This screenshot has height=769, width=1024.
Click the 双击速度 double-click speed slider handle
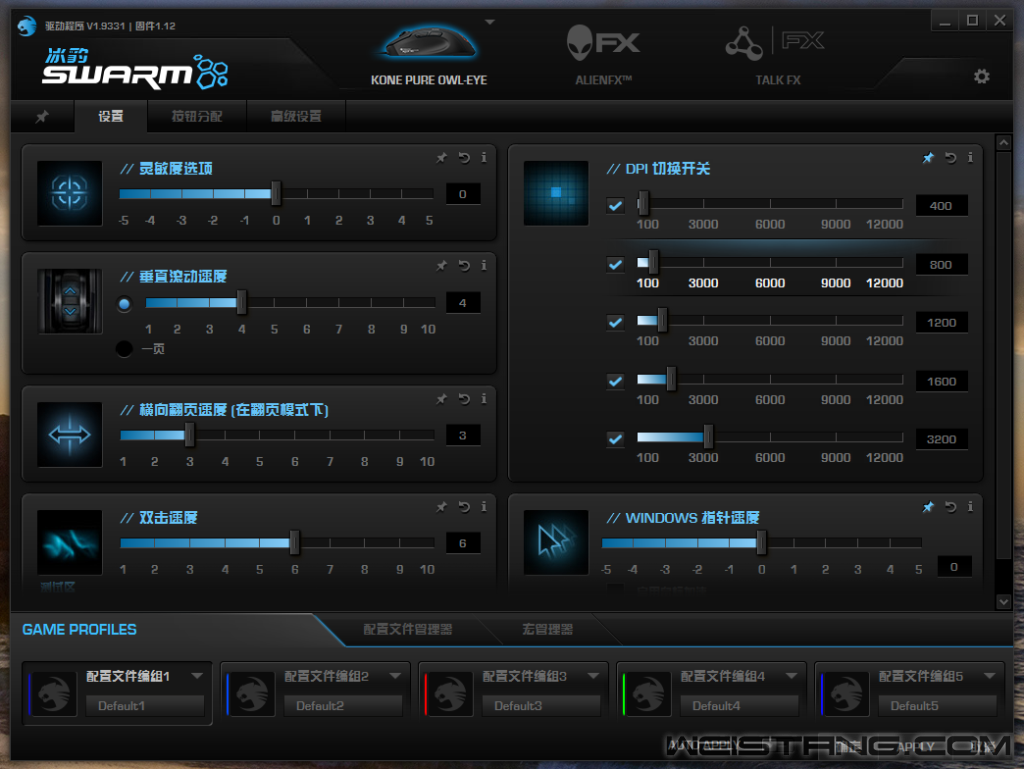(x=295, y=542)
